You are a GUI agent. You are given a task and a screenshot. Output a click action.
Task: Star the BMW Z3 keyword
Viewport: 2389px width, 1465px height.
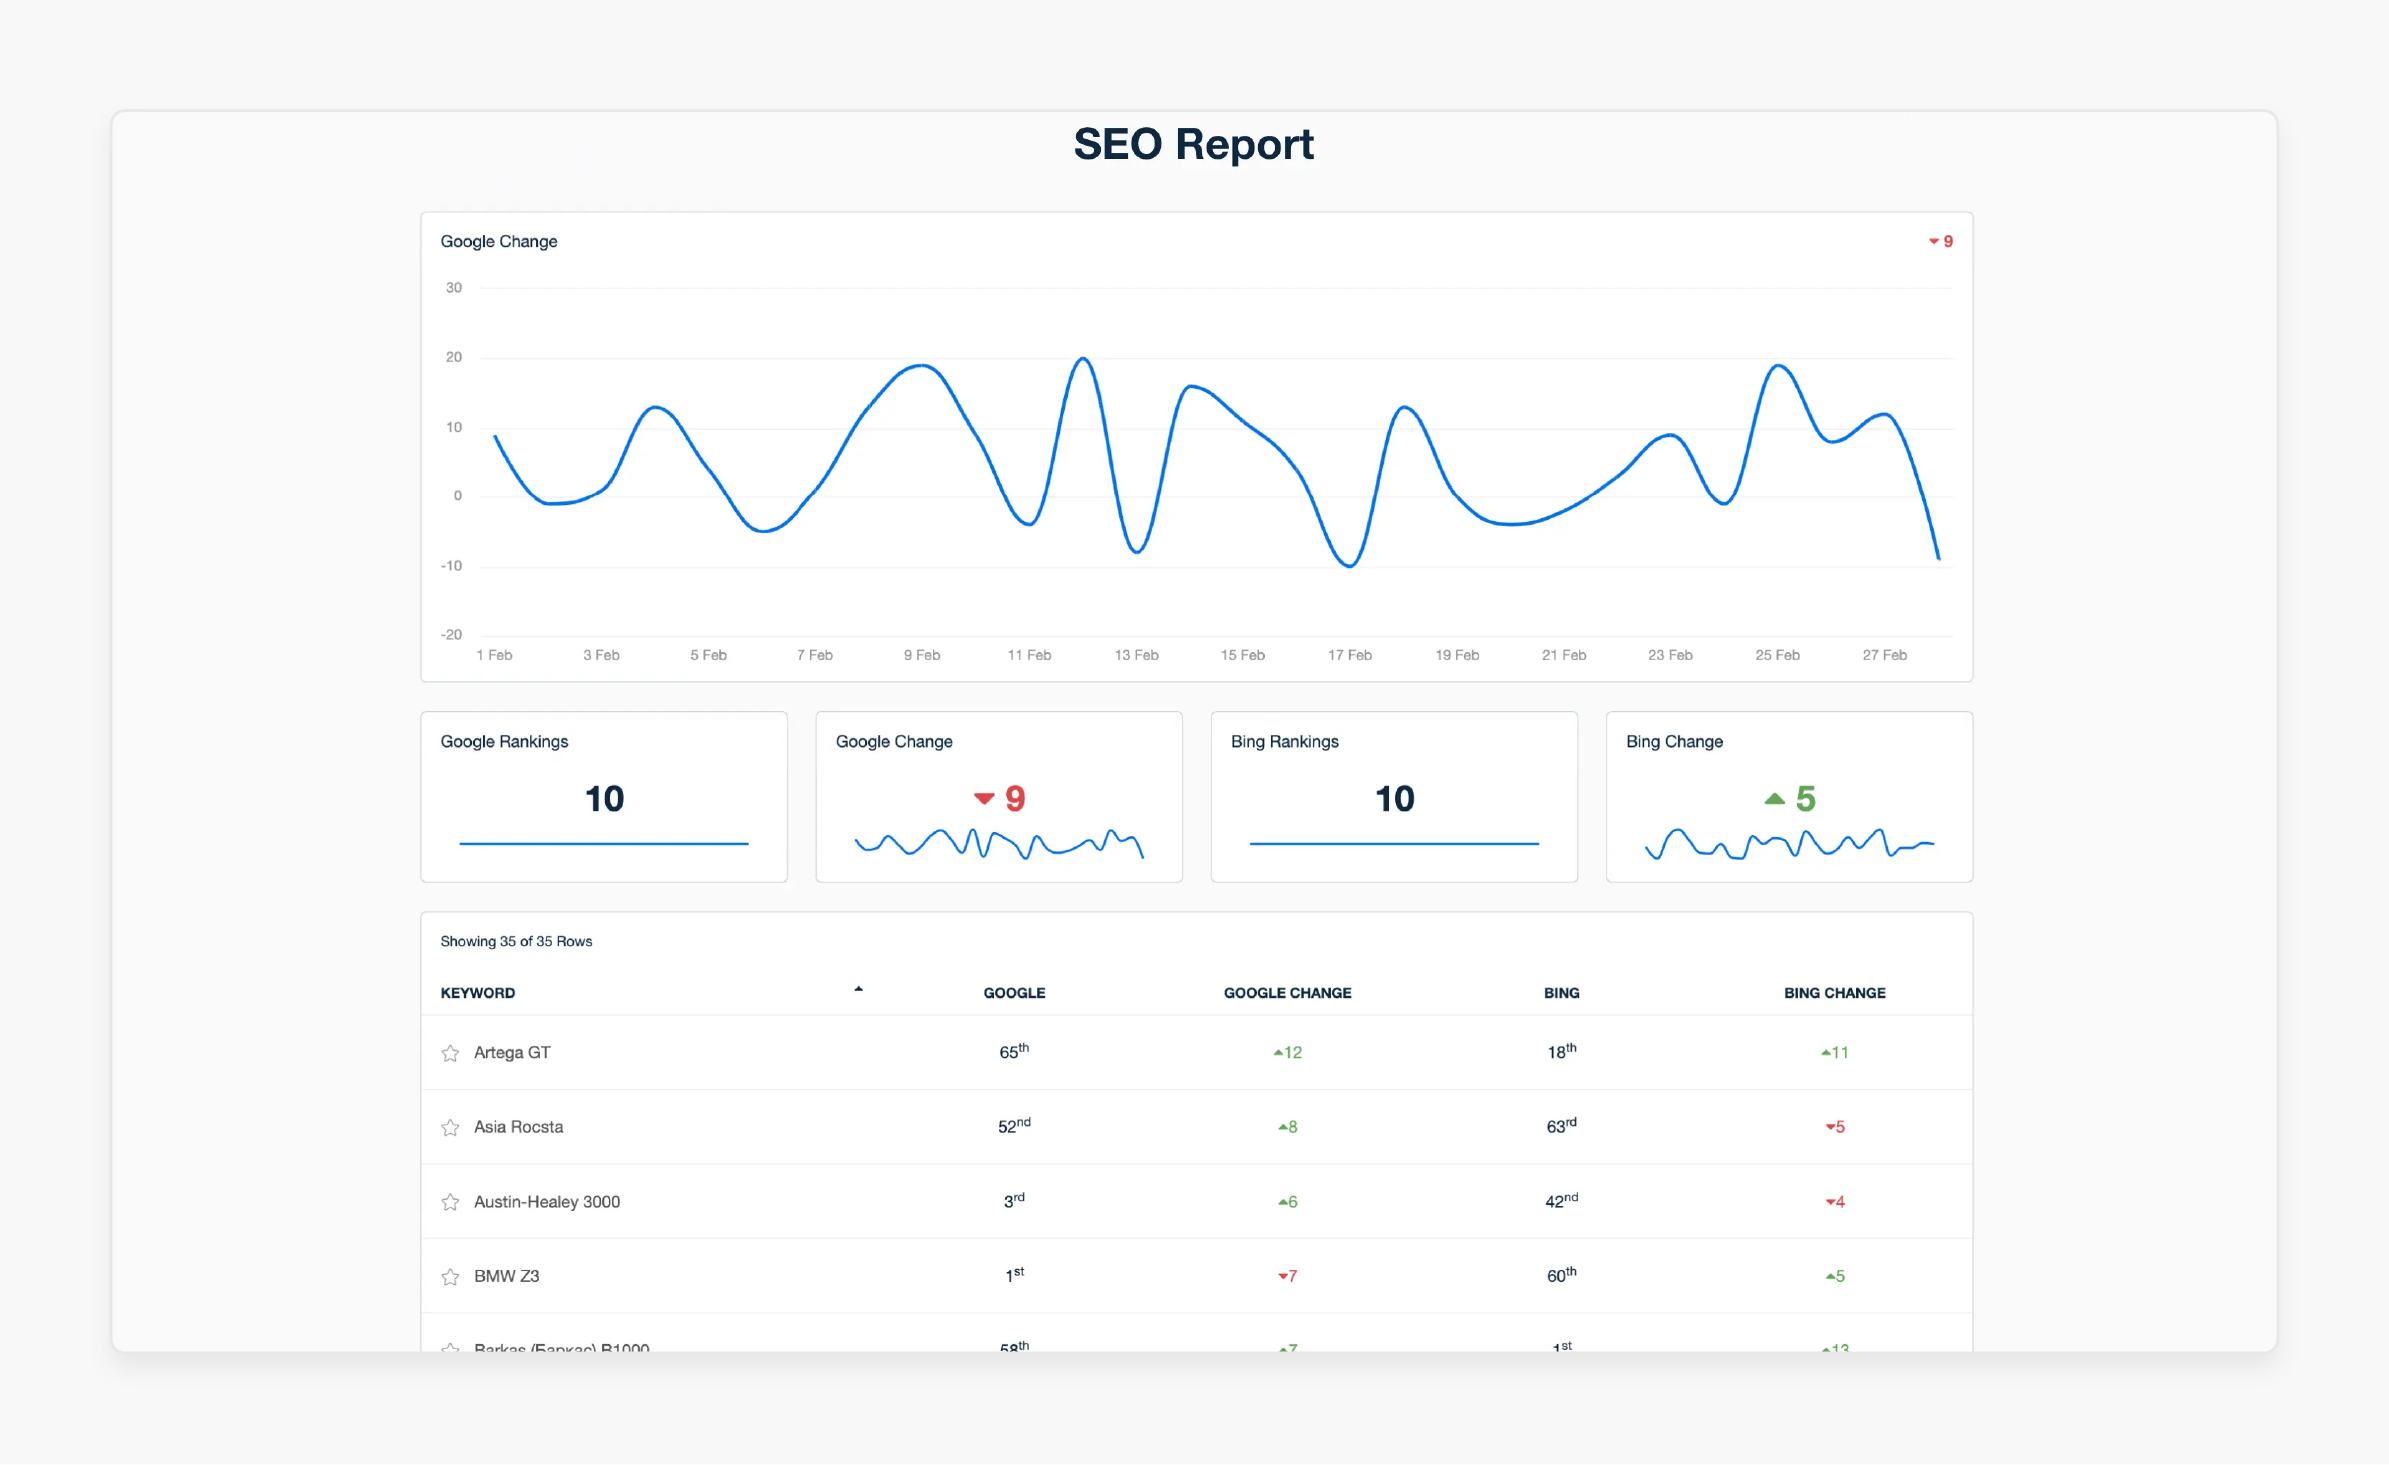point(450,1277)
